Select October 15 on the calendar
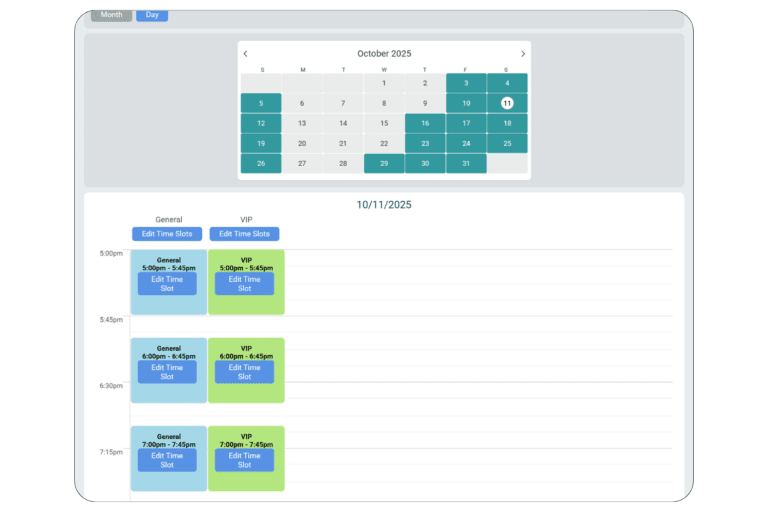 point(384,123)
